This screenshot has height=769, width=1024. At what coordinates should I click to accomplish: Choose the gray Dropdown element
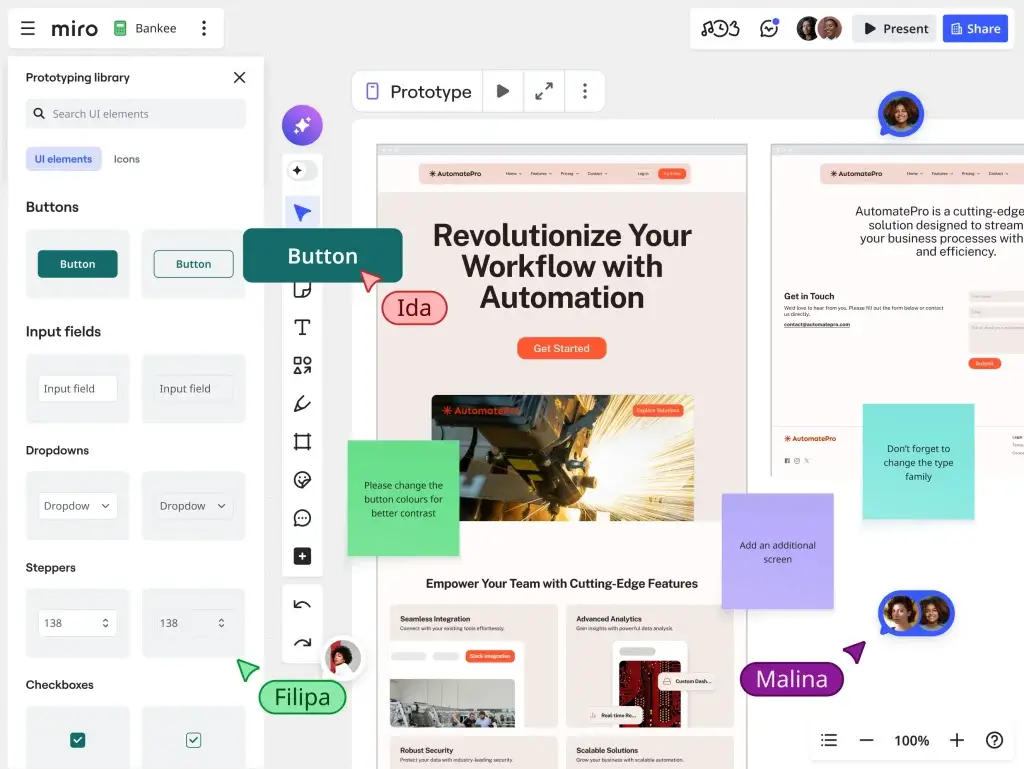pyautogui.click(x=193, y=506)
